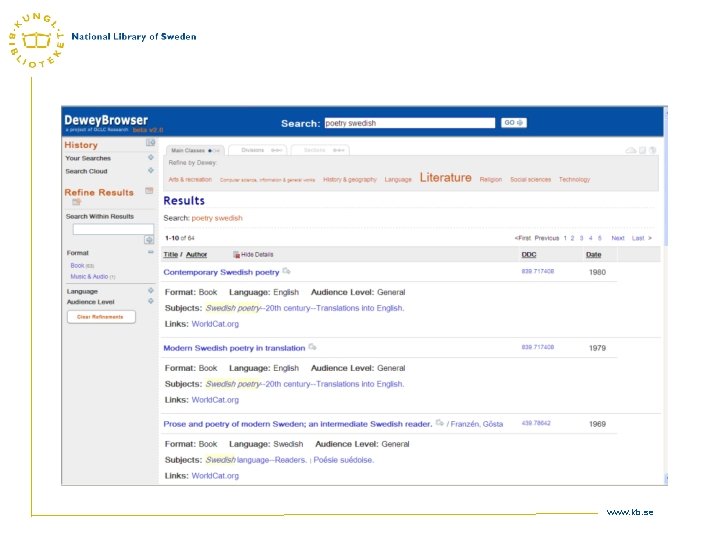Click the Hide Details icon

coord(236,254)
